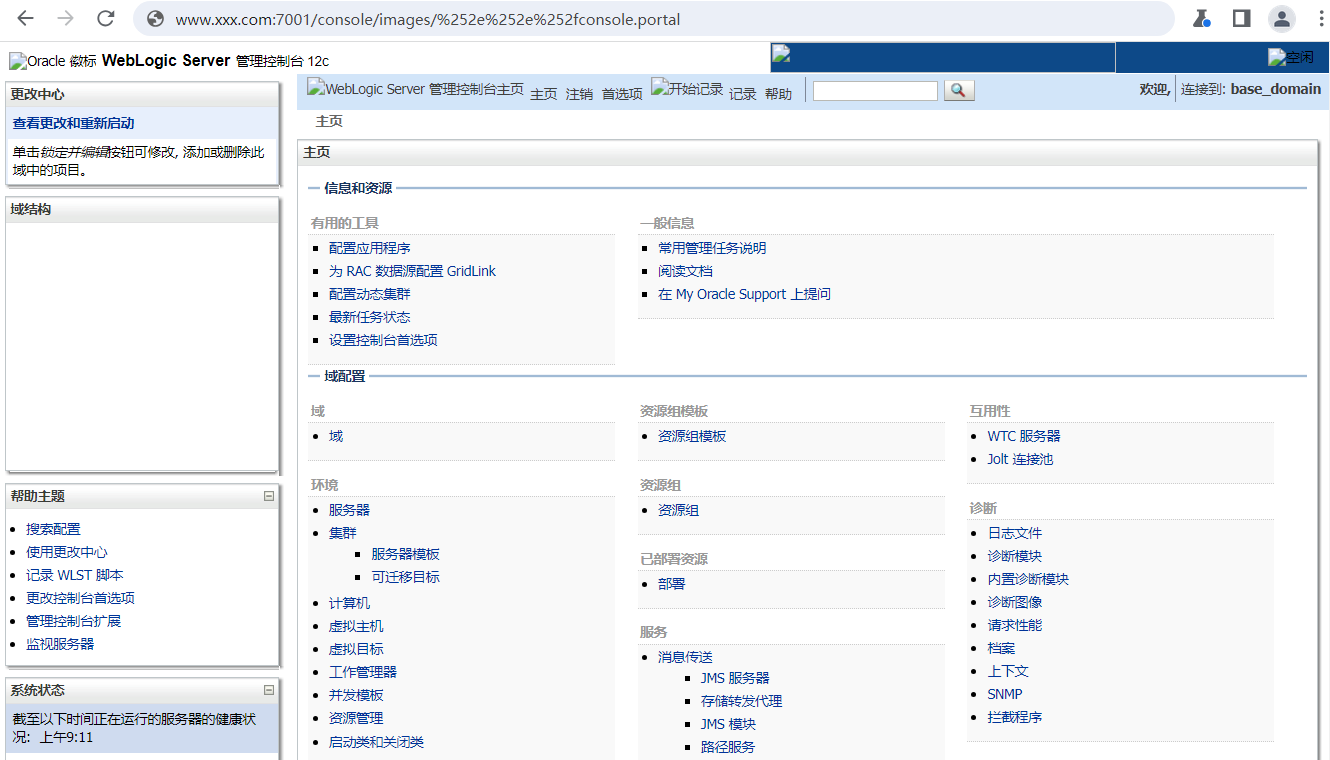Open the 查看更改和重新启动 link

pyautogui.click(x=73, y=123)
